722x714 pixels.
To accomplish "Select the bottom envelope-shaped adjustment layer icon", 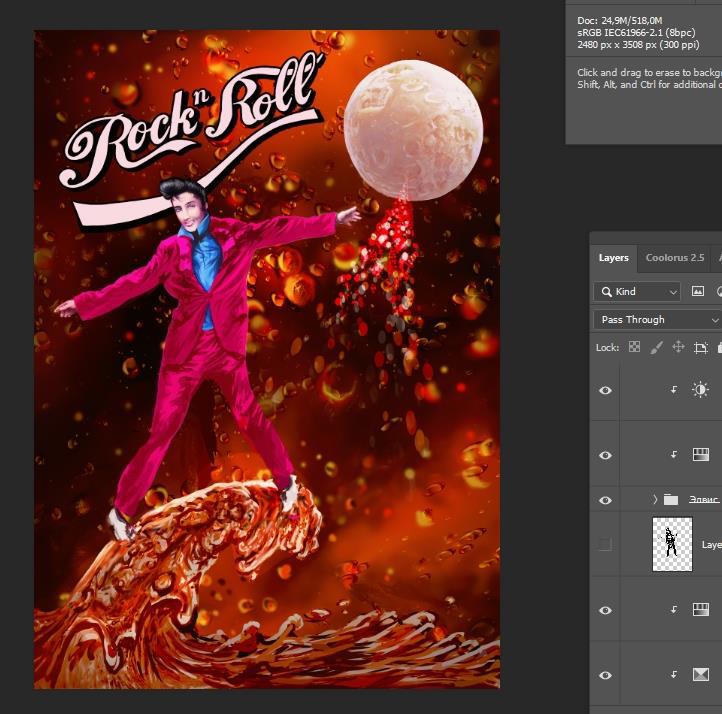I will pos(700,675).
